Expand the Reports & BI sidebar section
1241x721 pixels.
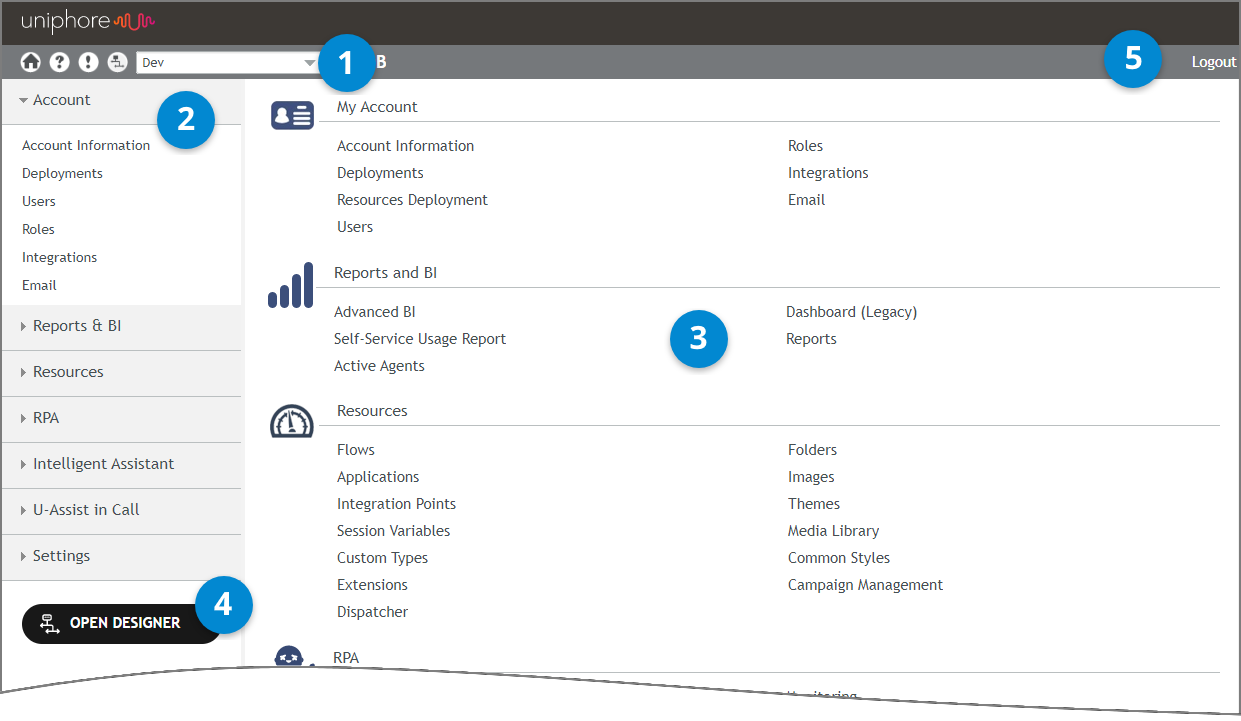121,327
